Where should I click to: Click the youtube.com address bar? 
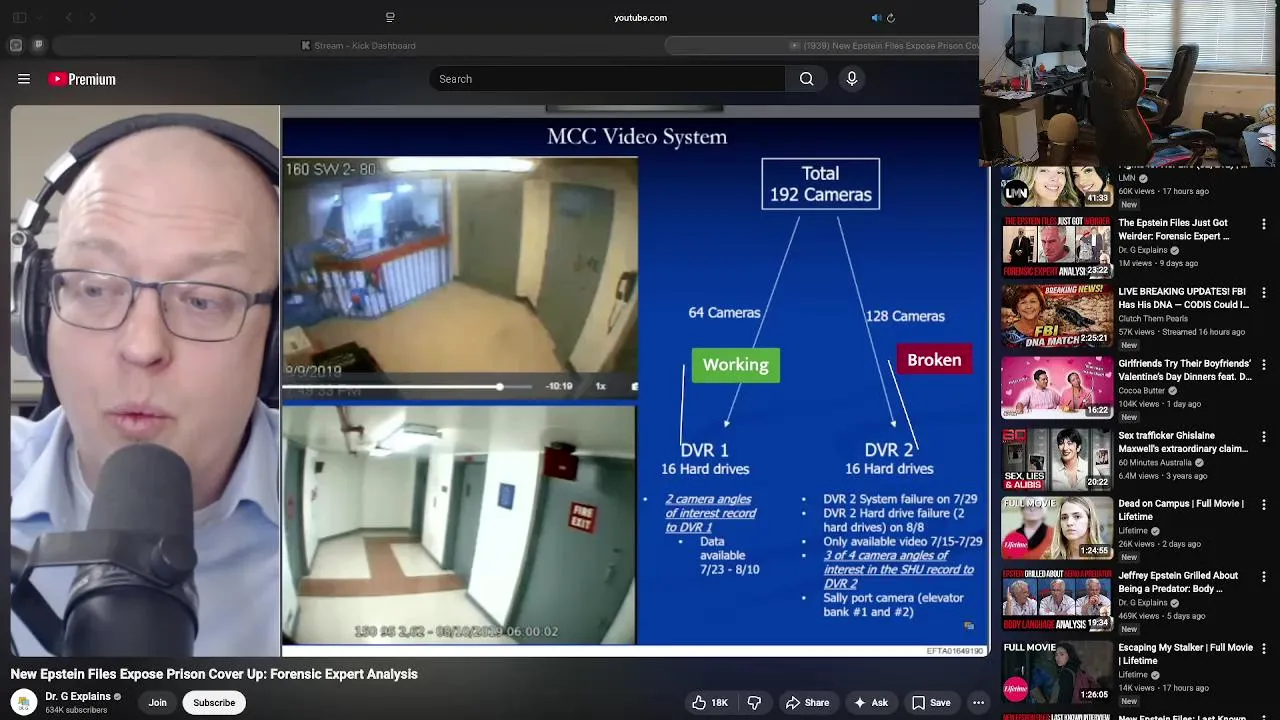point(640,17)
